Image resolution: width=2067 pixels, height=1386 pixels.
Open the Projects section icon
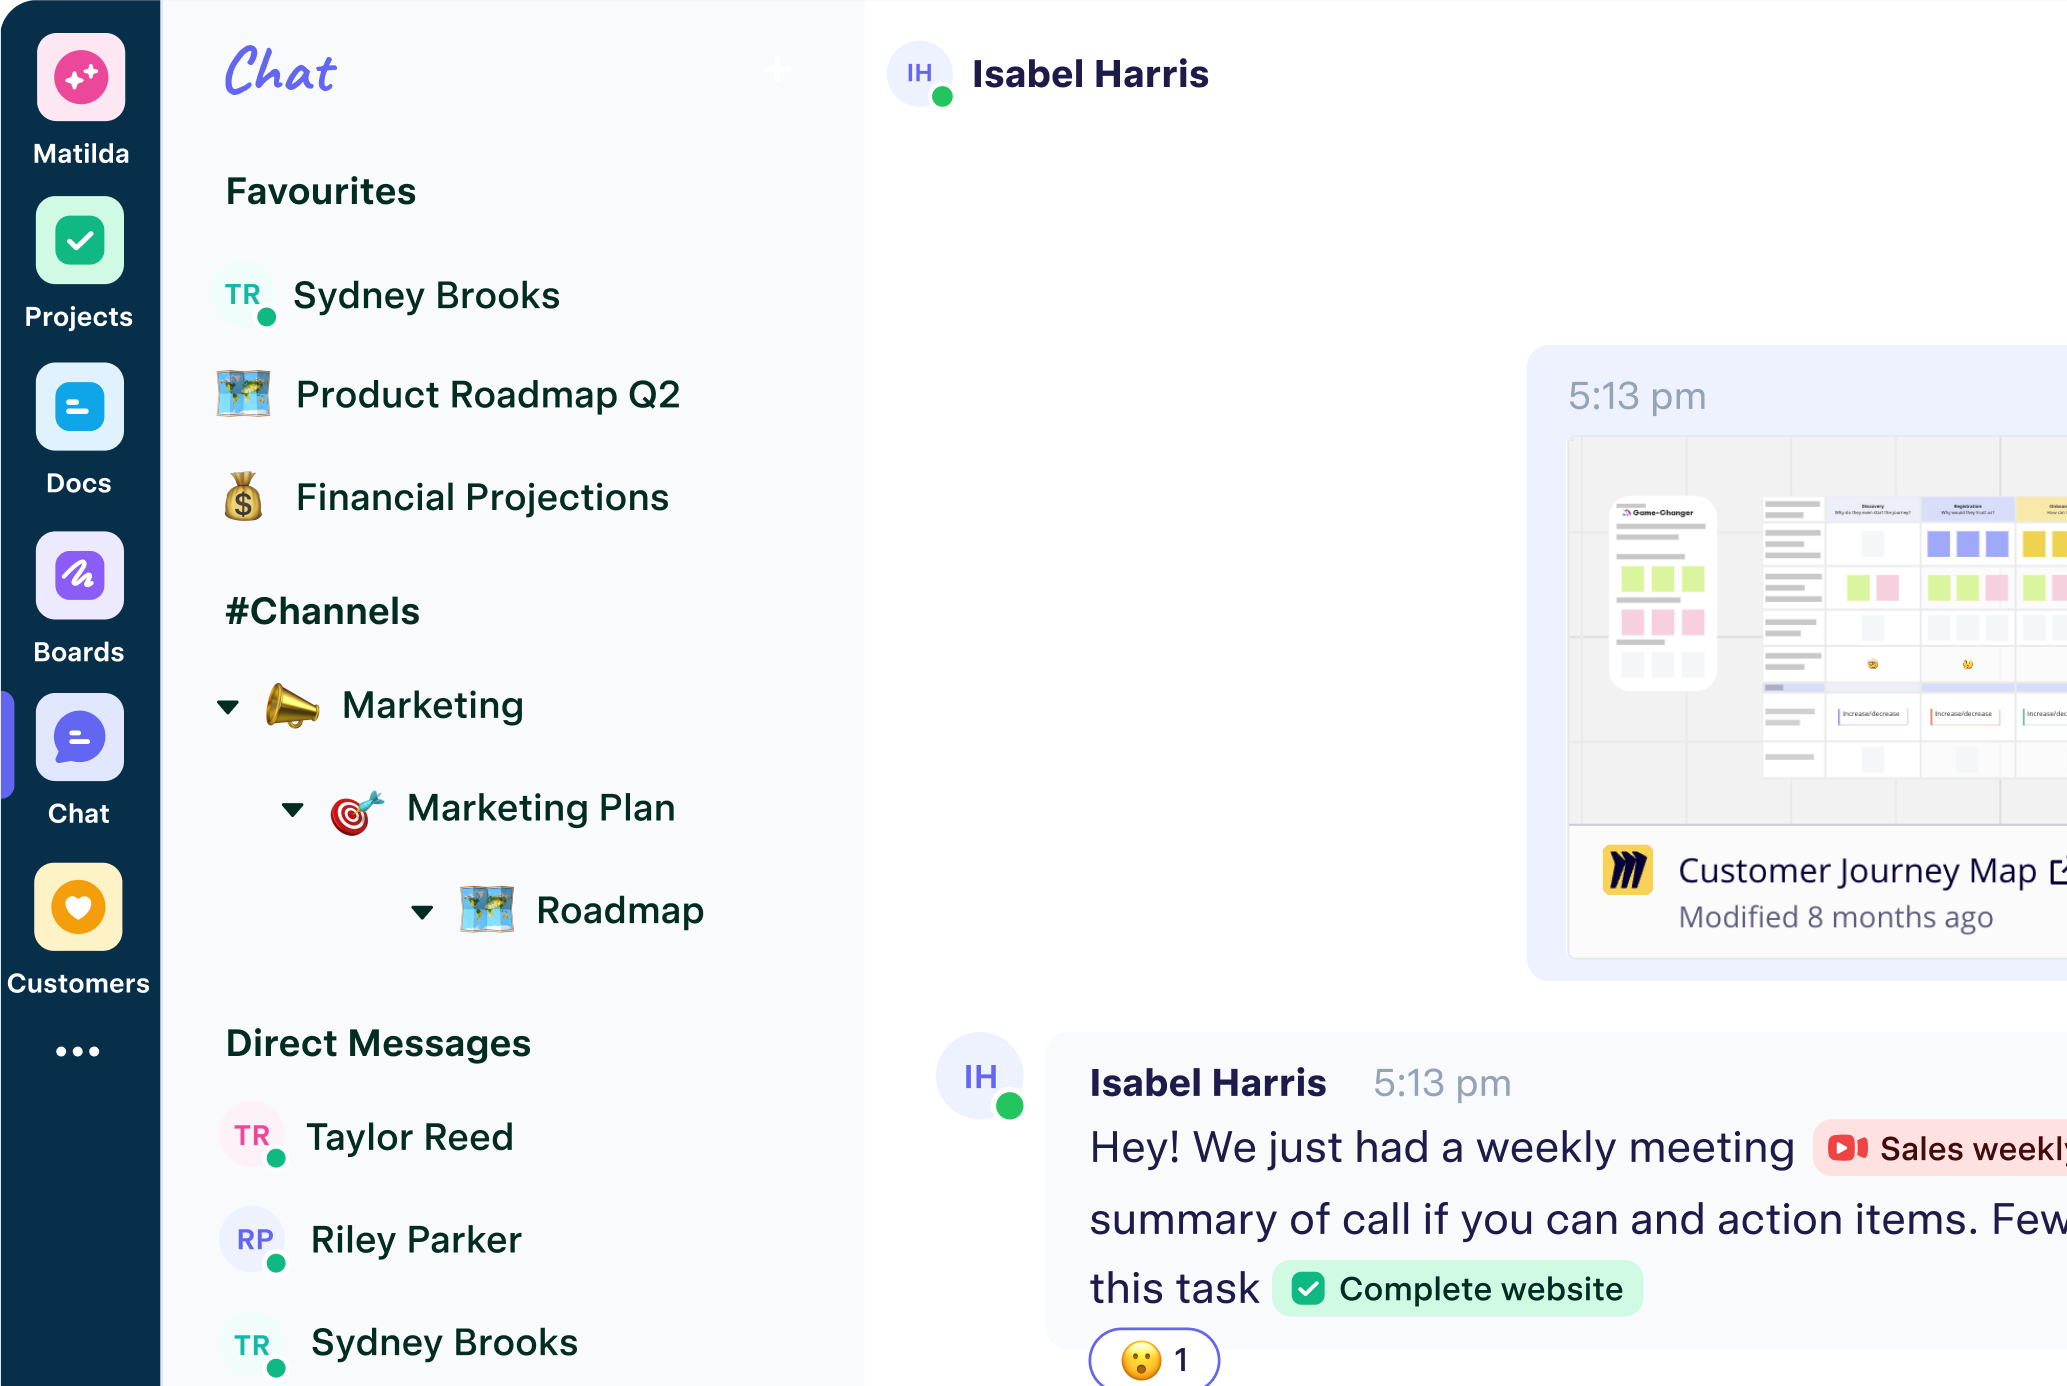80,241
